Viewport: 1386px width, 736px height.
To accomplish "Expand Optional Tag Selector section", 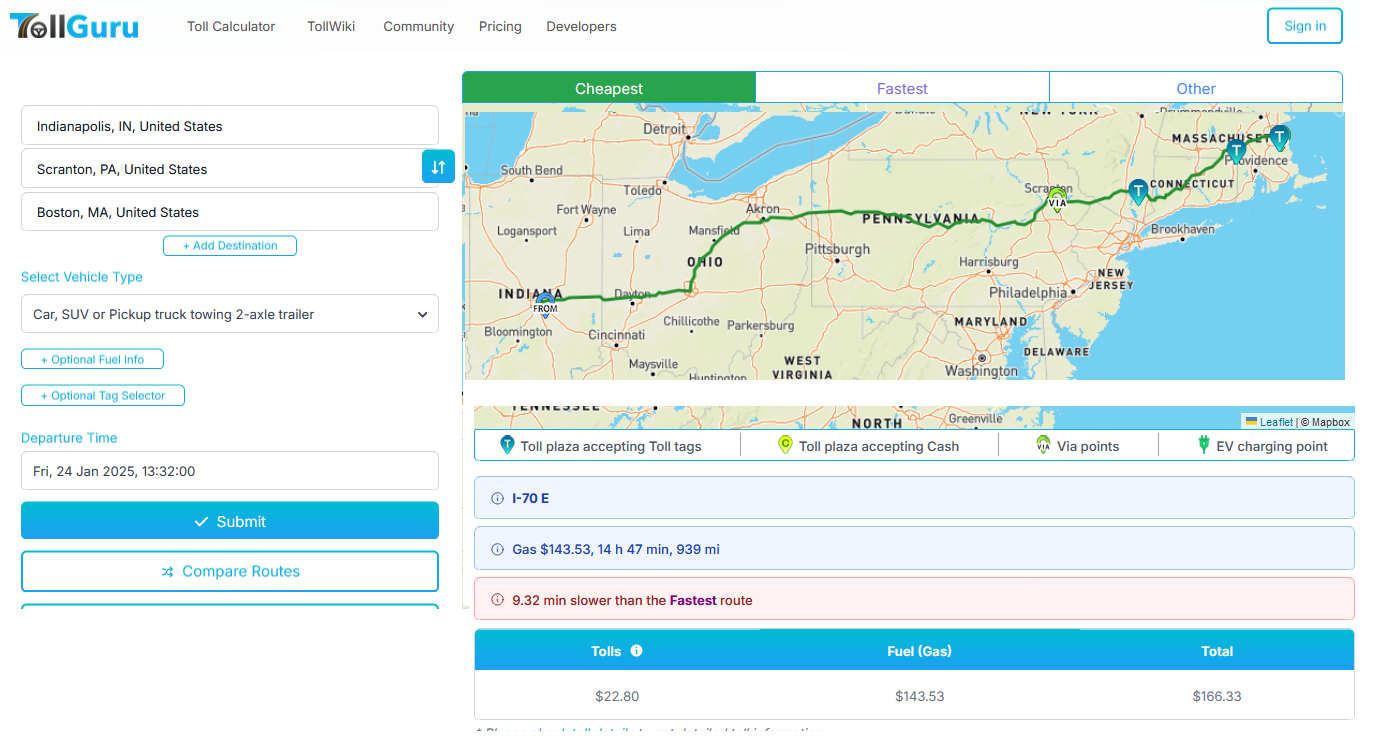I will pos(103,395).
